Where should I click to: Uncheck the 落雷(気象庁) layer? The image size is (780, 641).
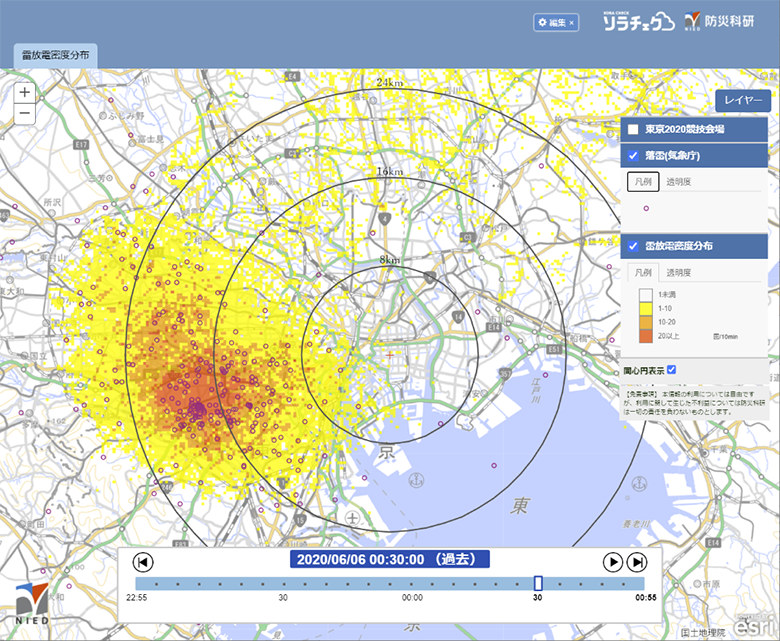633,155
